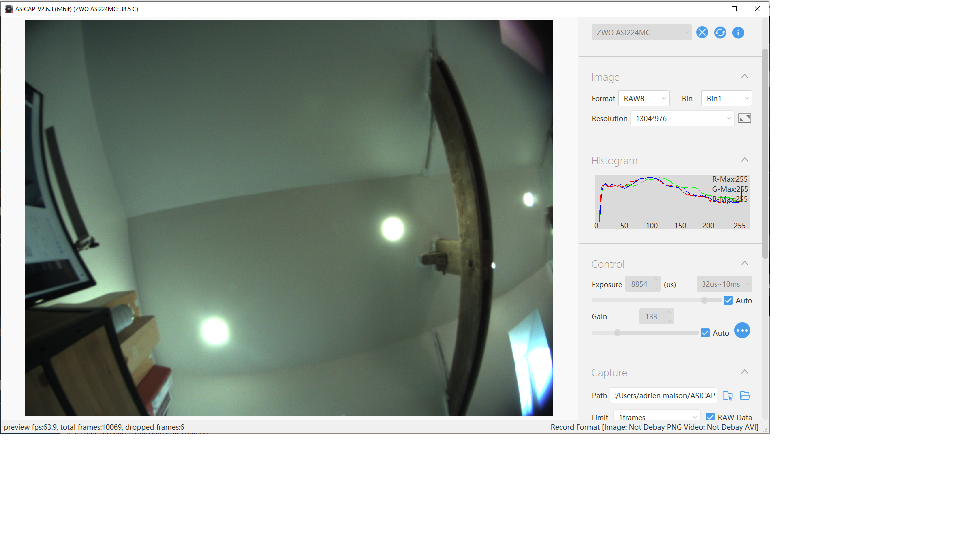The height and width of the screenshot is (540, 960).
Task: Open the exposure range 32us–10ms dropdown
Action: [x=724, y=284]
